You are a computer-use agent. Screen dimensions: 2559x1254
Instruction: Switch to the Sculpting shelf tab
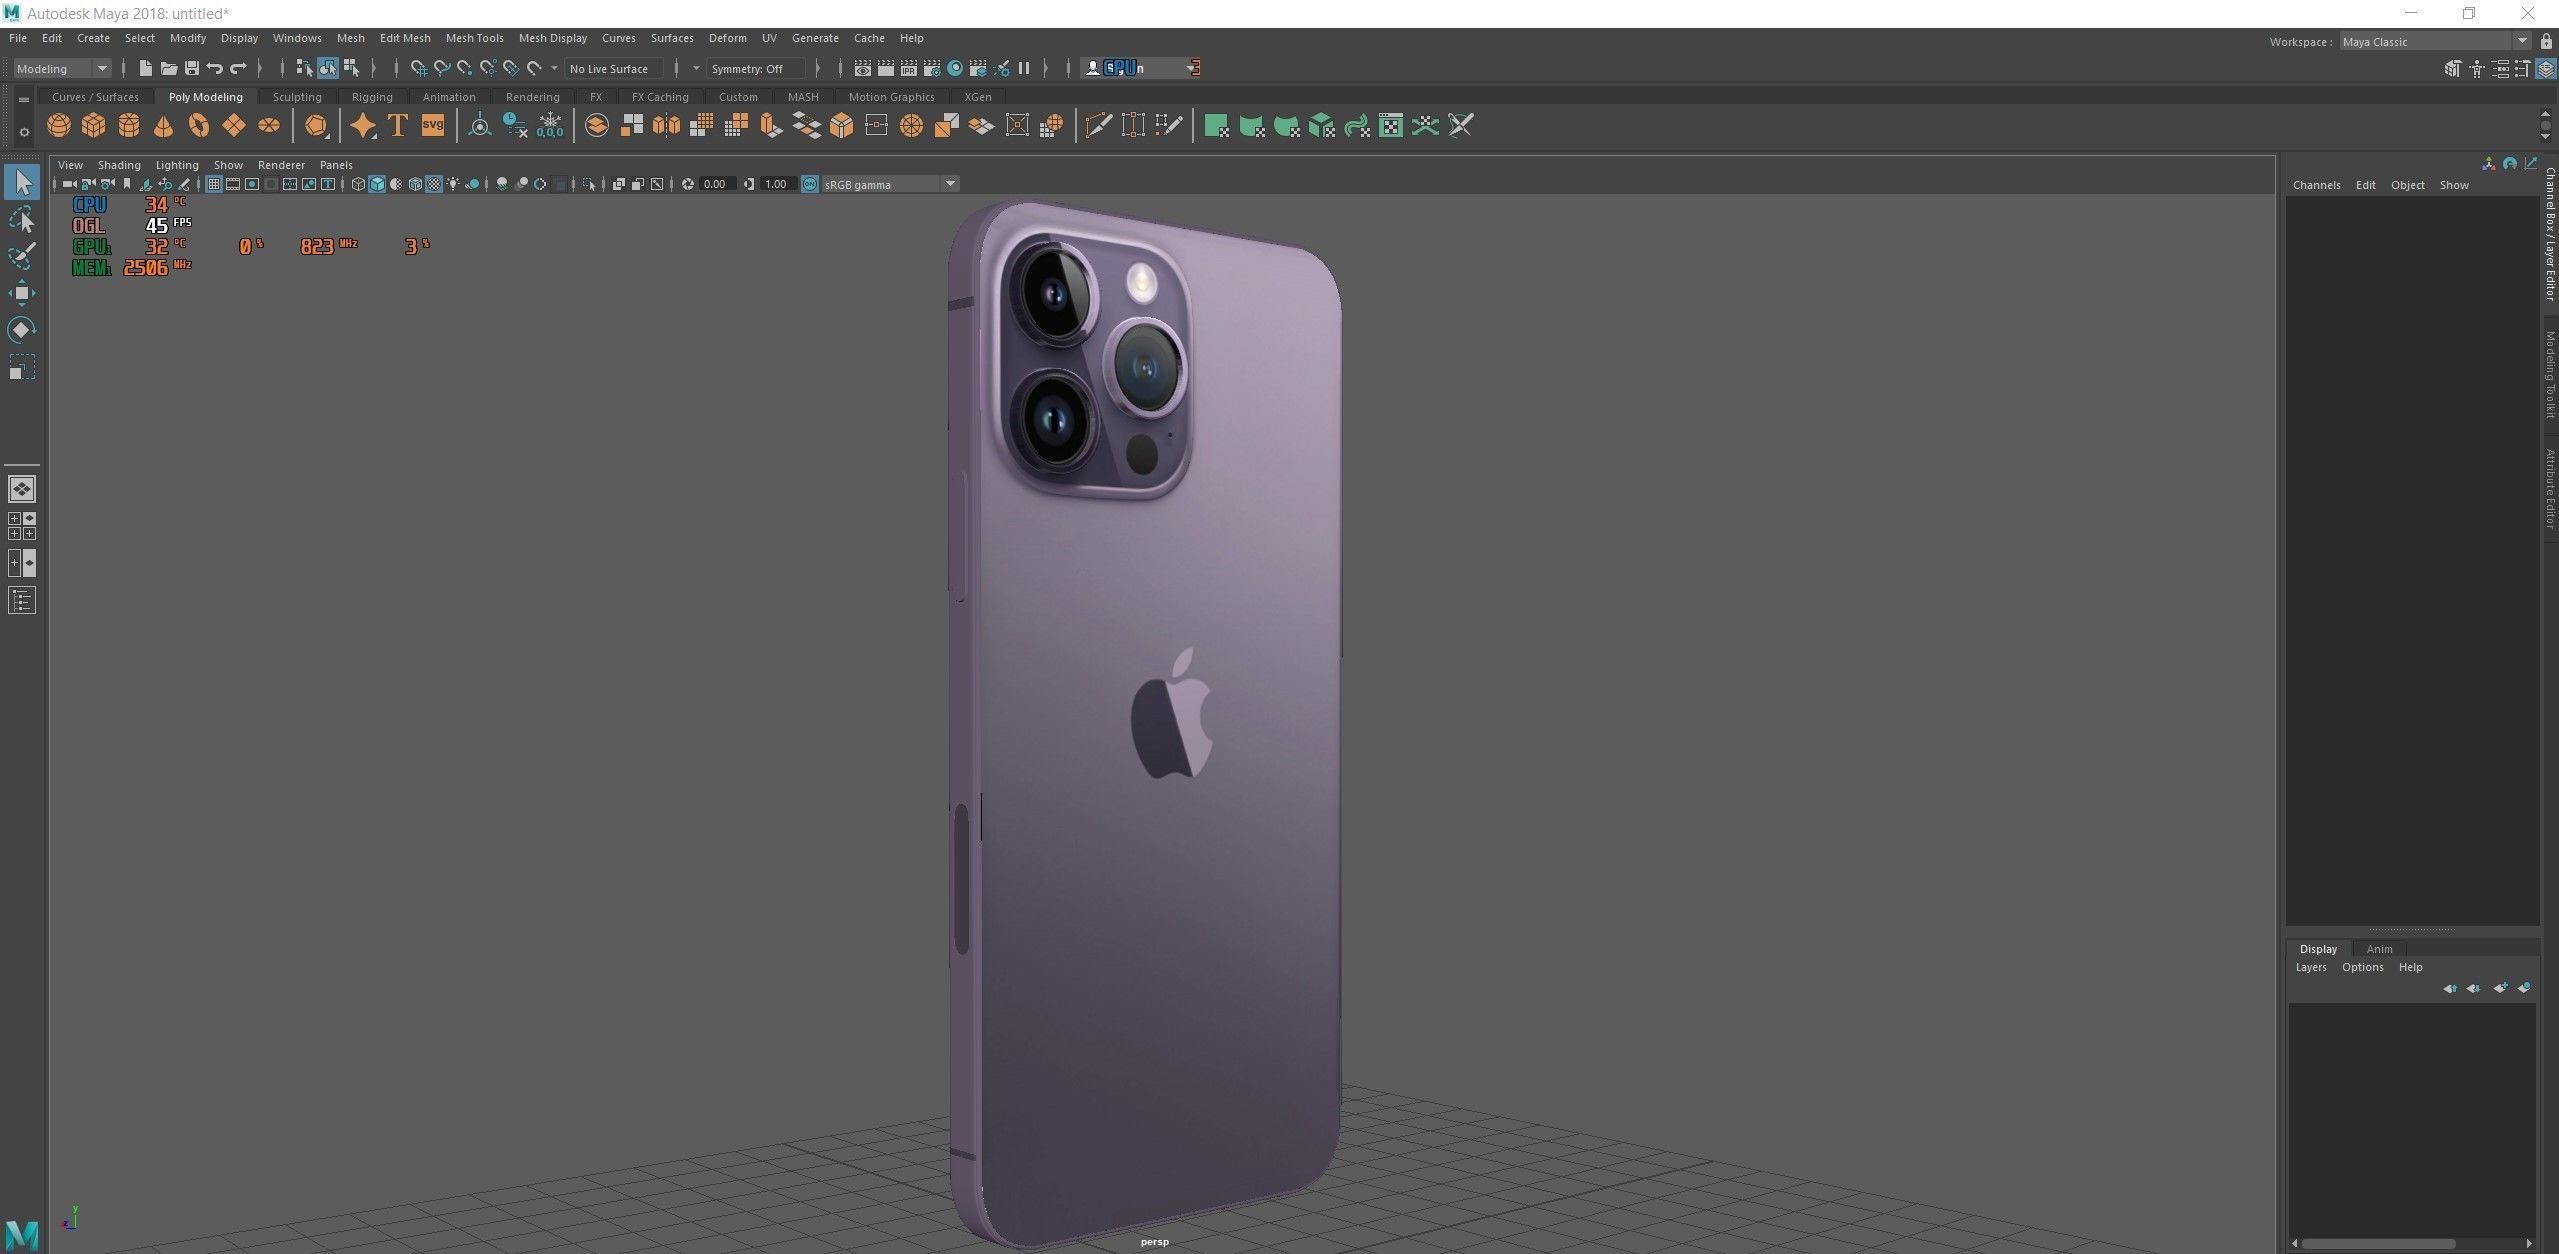pos(297,97)
